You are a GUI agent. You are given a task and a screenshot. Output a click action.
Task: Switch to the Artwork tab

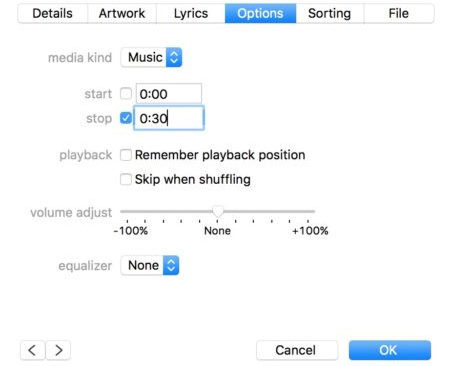click(x=122, y=13)
